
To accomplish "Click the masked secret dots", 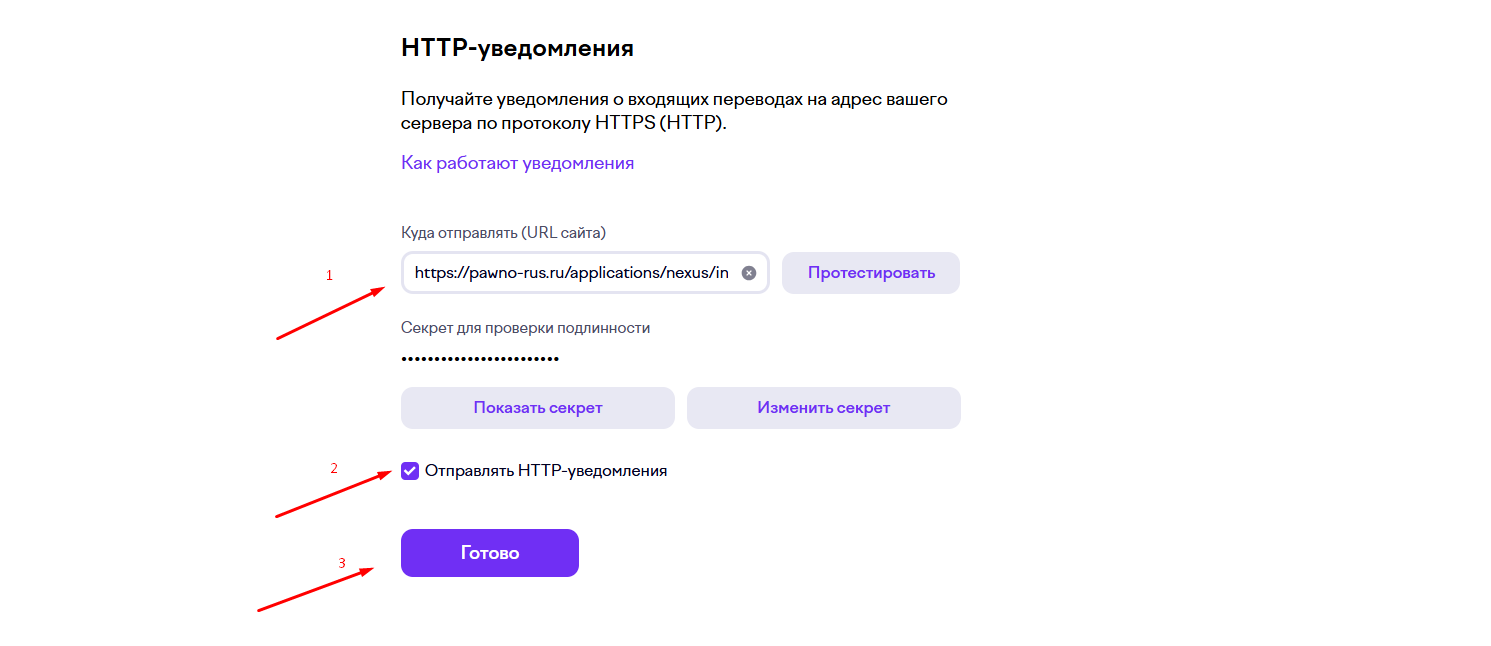I will 480,358.
